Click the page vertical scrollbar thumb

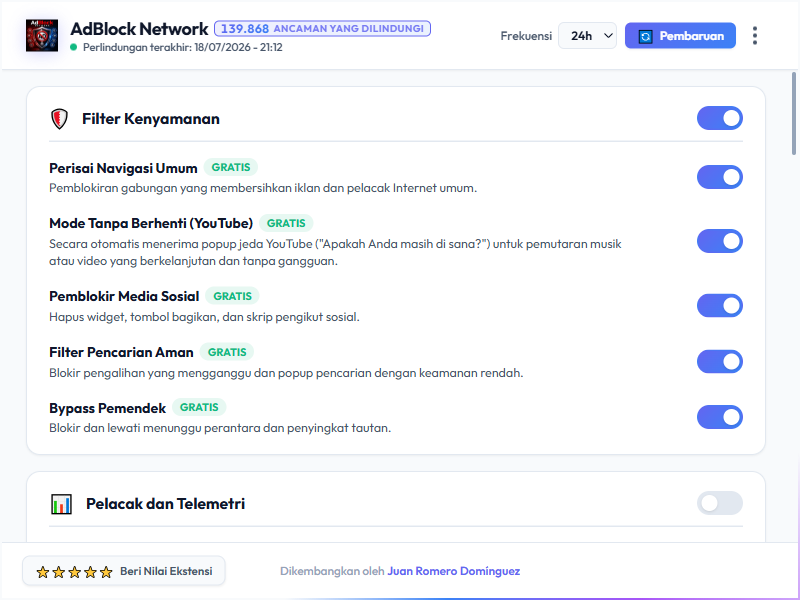(794, 113)
